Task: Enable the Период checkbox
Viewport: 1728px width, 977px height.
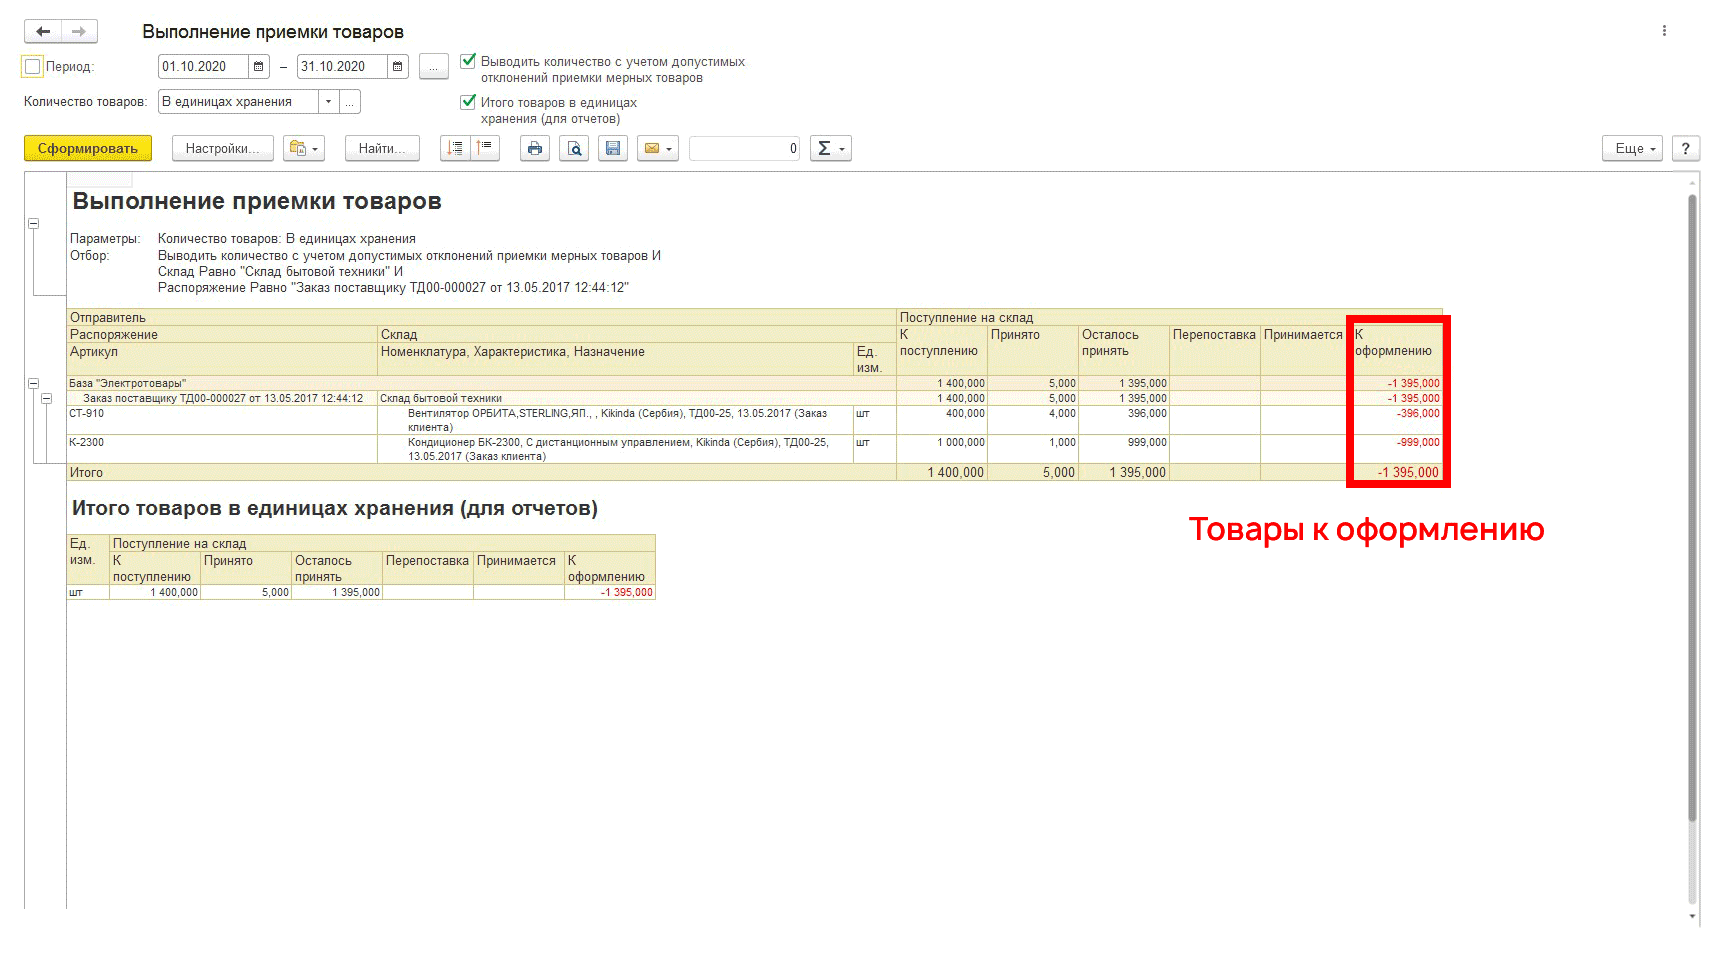Action: pos(33,67)
